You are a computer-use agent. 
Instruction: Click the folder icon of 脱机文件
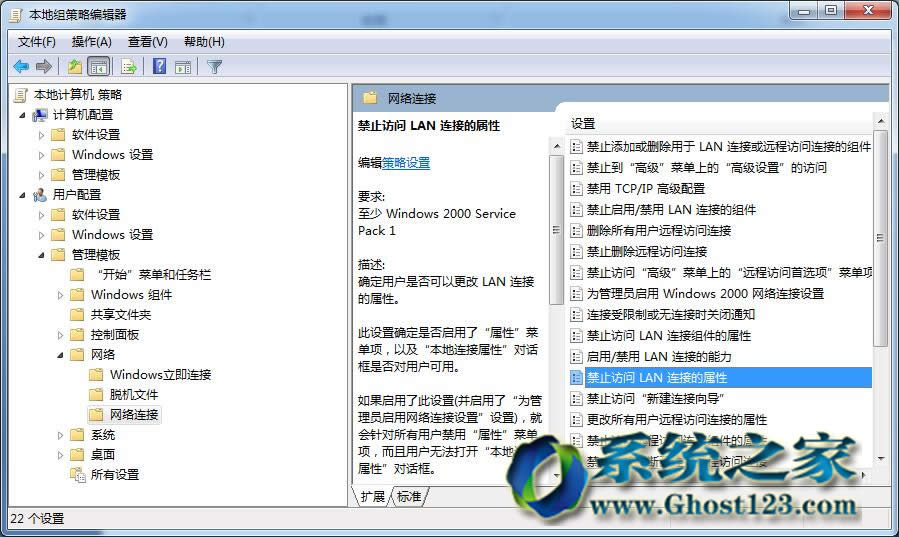[96, 394]
